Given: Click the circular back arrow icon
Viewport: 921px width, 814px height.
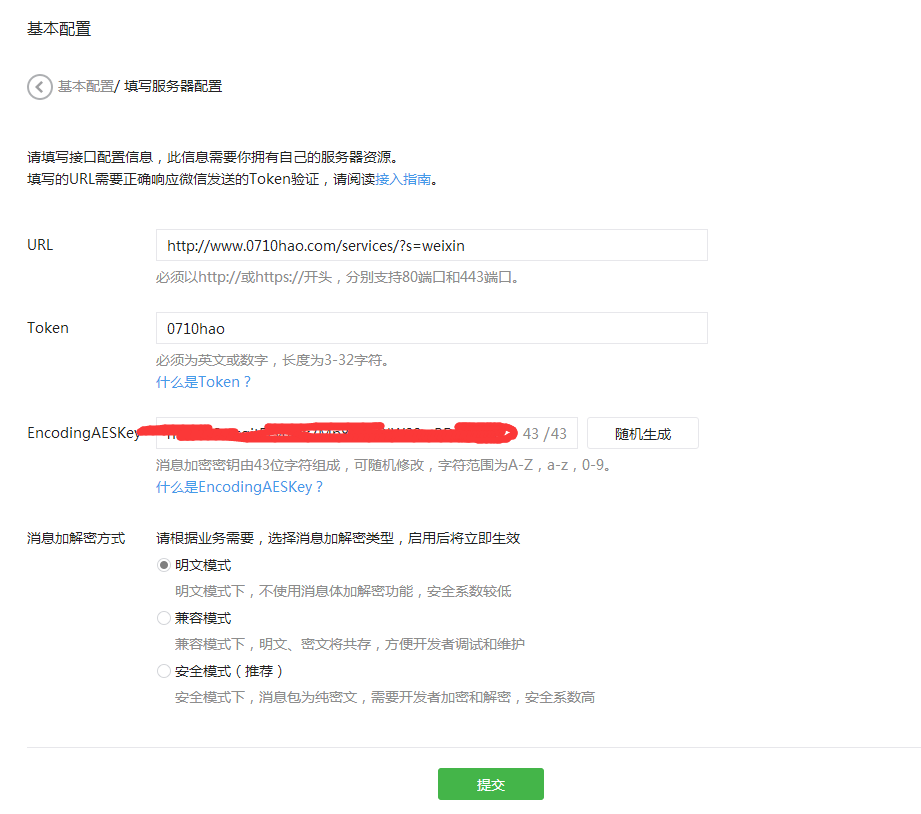Looking at the screenshot, I should [x=39, y=87].
